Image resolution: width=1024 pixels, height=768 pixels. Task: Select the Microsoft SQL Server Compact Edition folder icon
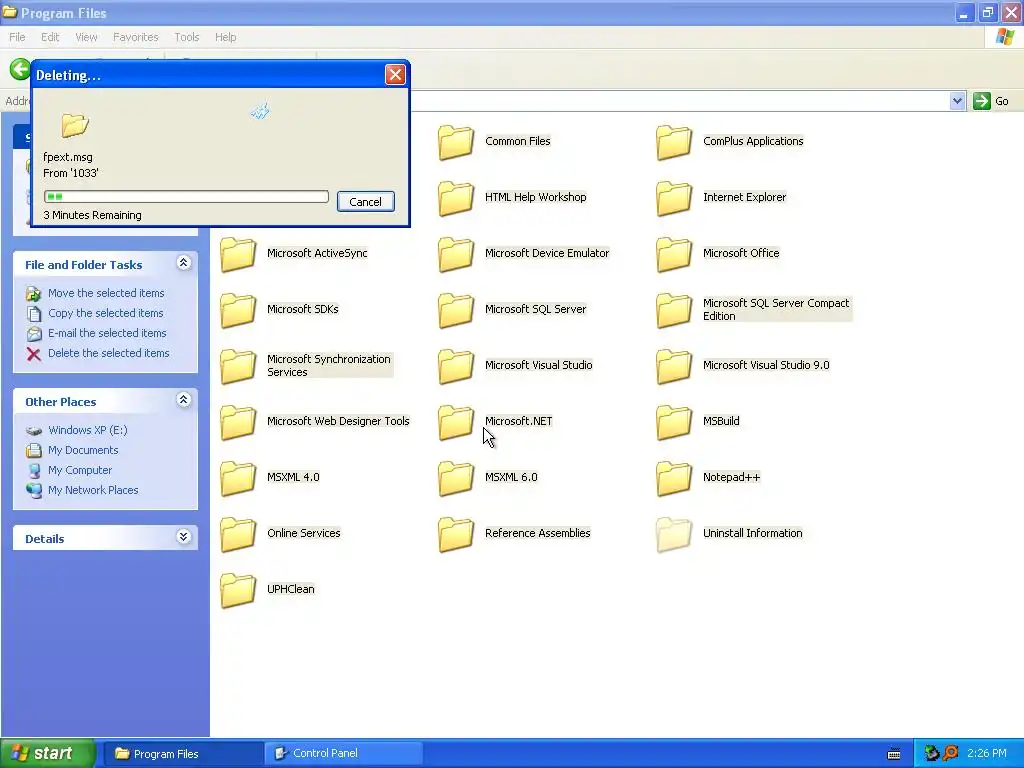[673, 310]
